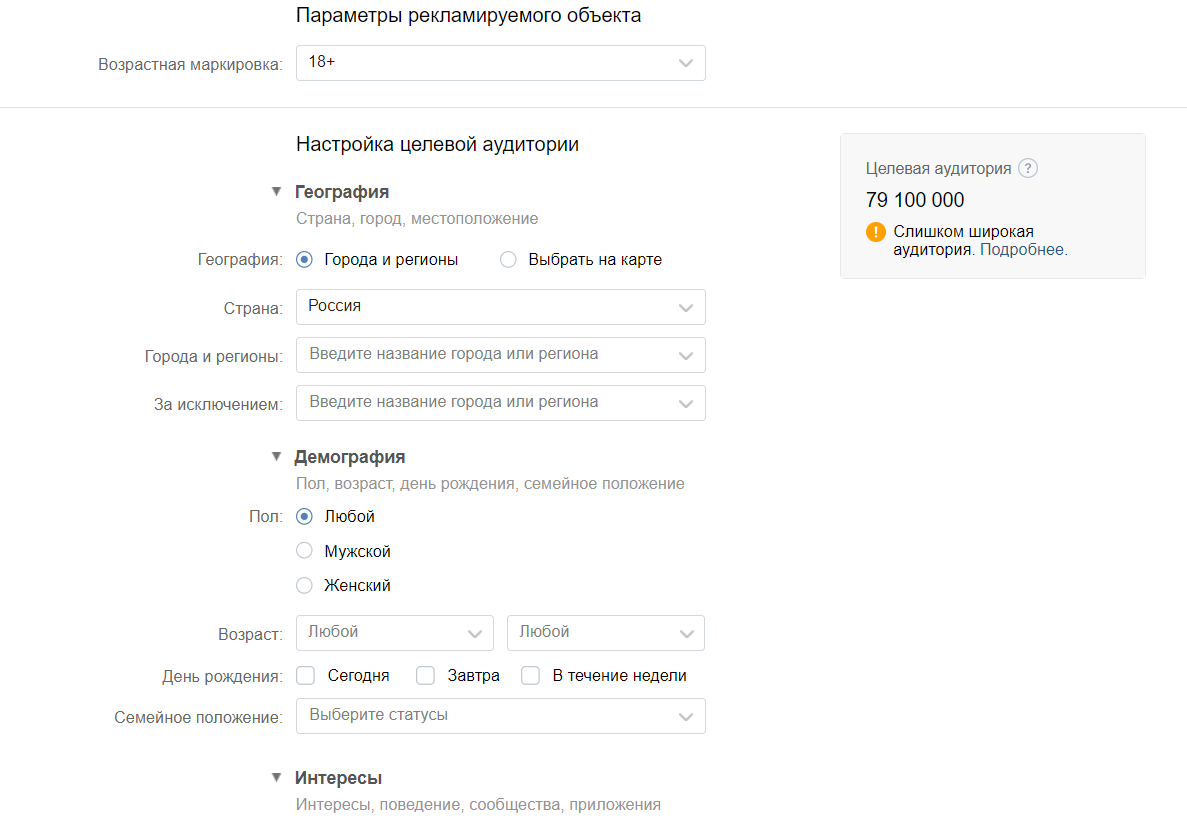1187x826 pixels.
Task: Click the Подробнее link in audience panel
Action: 1023,250
